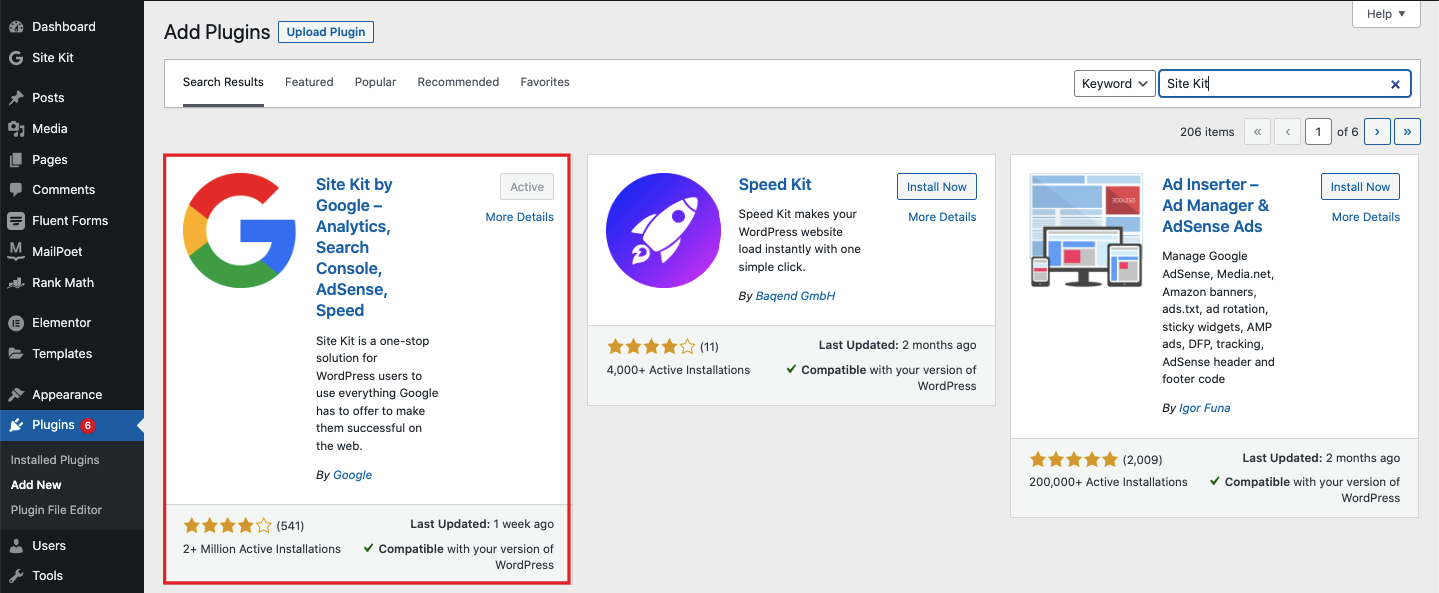Click the Media icon in sidebar

tap(16, 129)
